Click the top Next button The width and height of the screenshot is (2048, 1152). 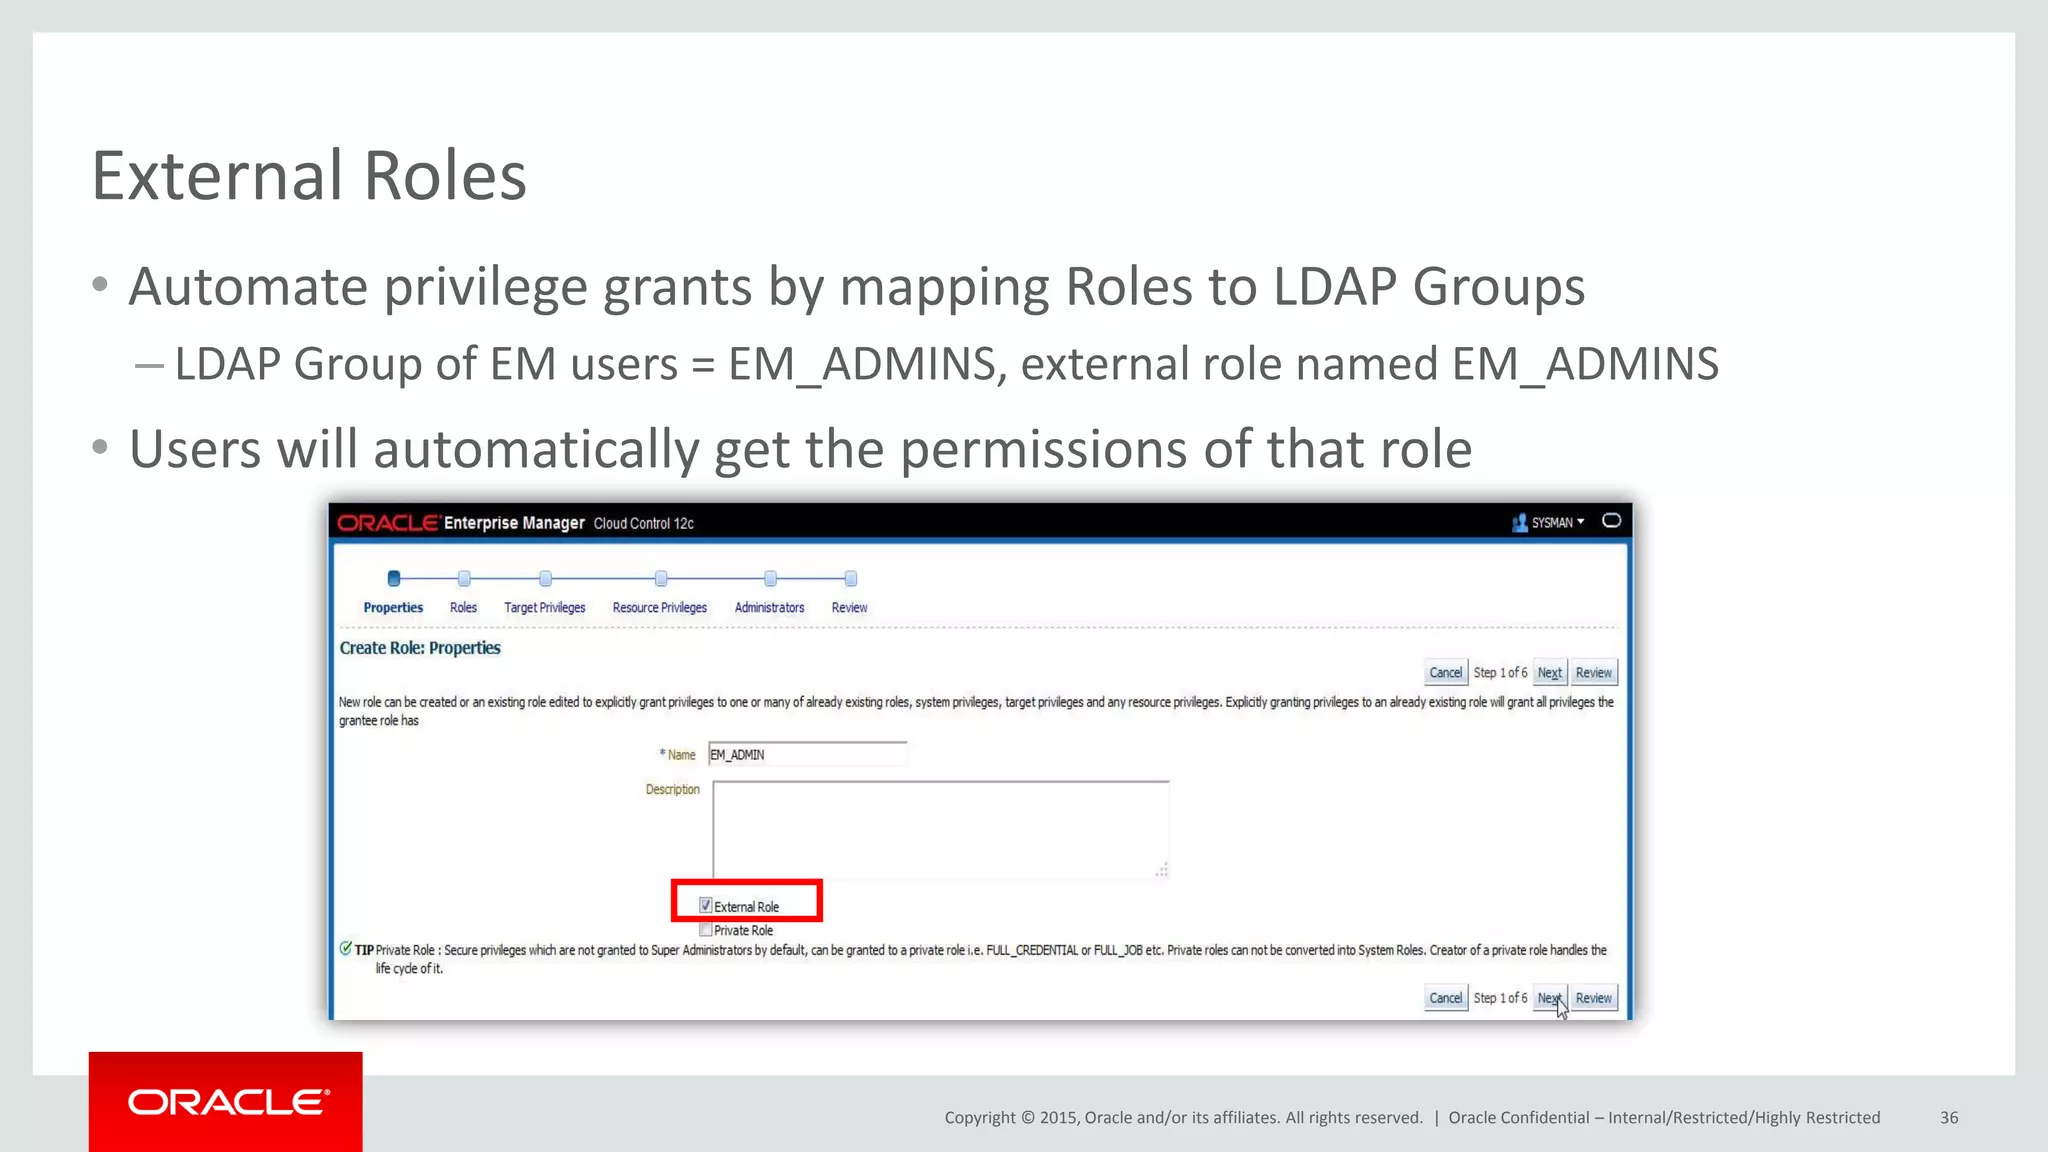1550,673
